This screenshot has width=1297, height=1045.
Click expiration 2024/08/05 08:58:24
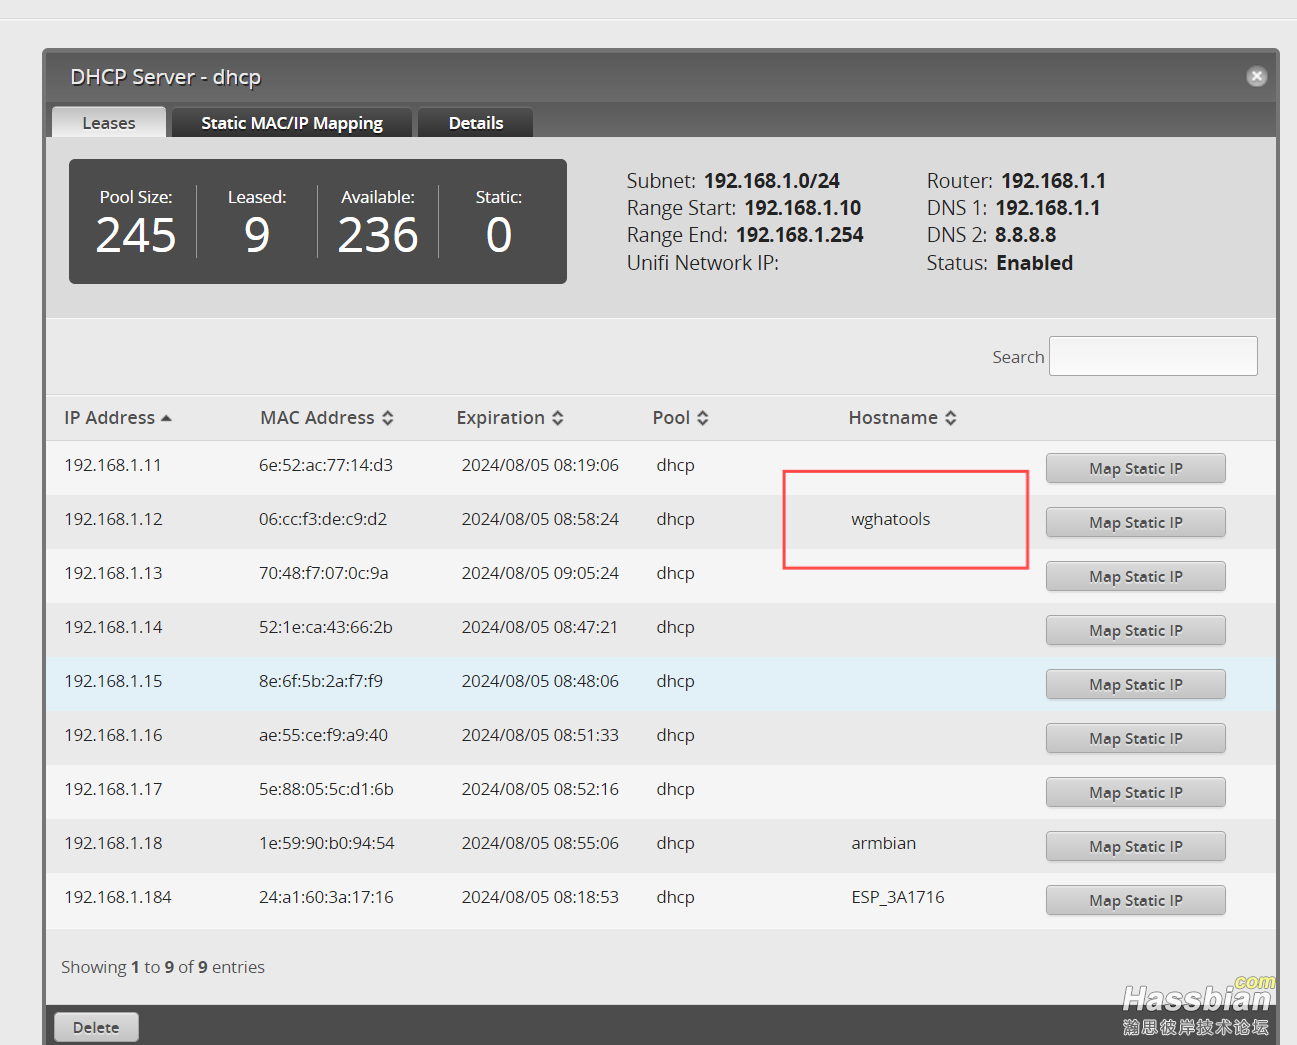pyautogui.click(x=540, y=519)
